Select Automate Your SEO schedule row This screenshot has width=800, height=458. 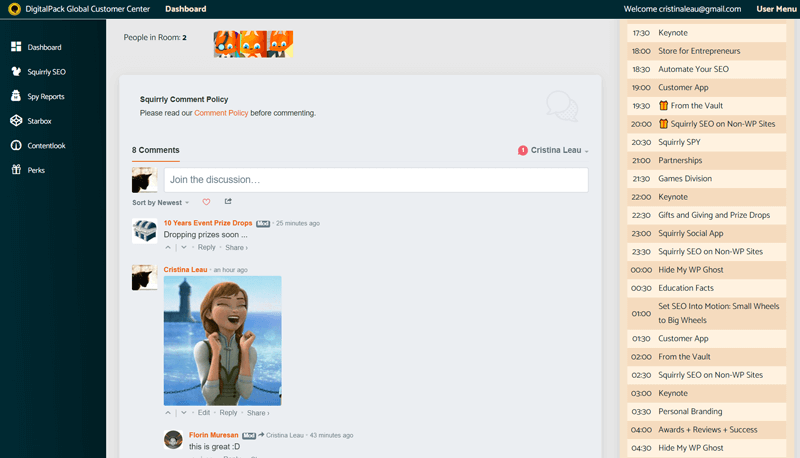click(706, 69)
